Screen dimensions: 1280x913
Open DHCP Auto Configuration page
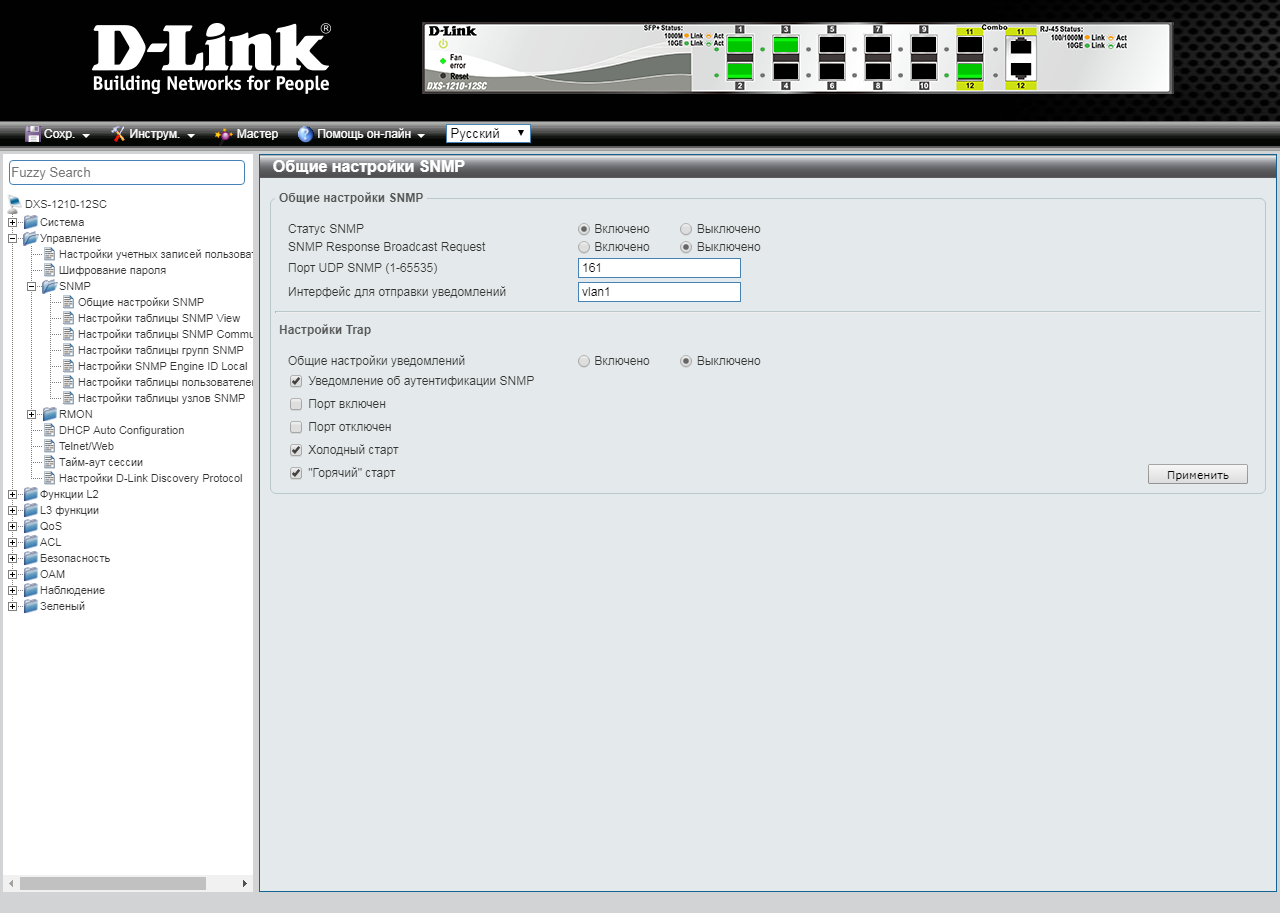122,430
